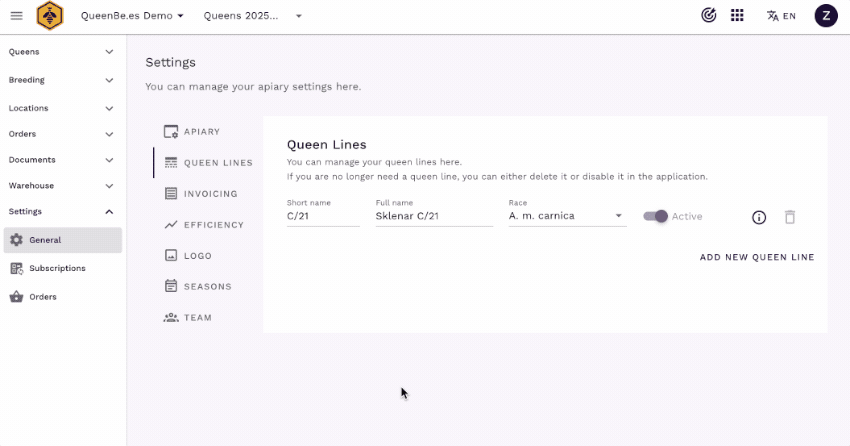The width and height of the screenshot is (850, 446).
Task: Click the info icon for queen line C/21
Action: click(759, 217)
